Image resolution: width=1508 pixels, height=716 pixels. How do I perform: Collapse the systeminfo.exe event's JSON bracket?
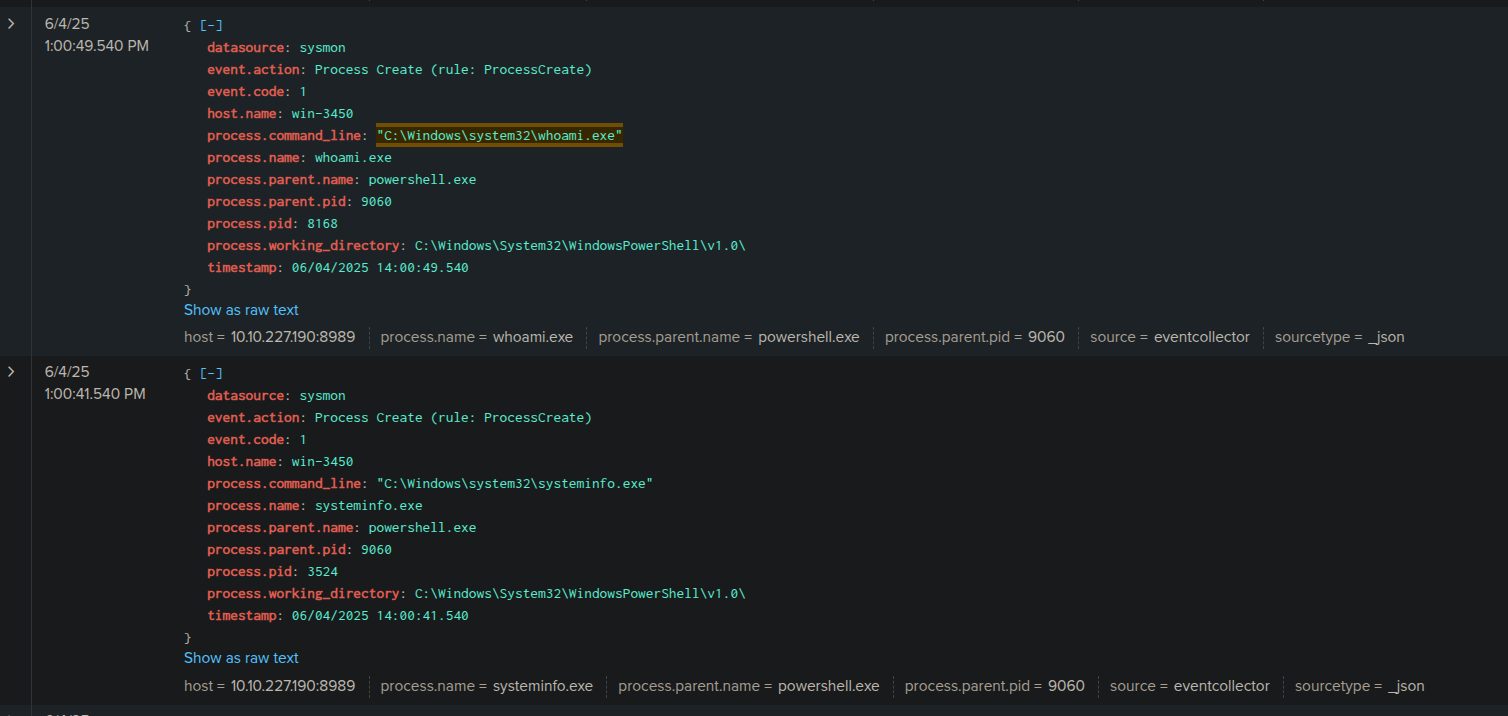point(213,372)
